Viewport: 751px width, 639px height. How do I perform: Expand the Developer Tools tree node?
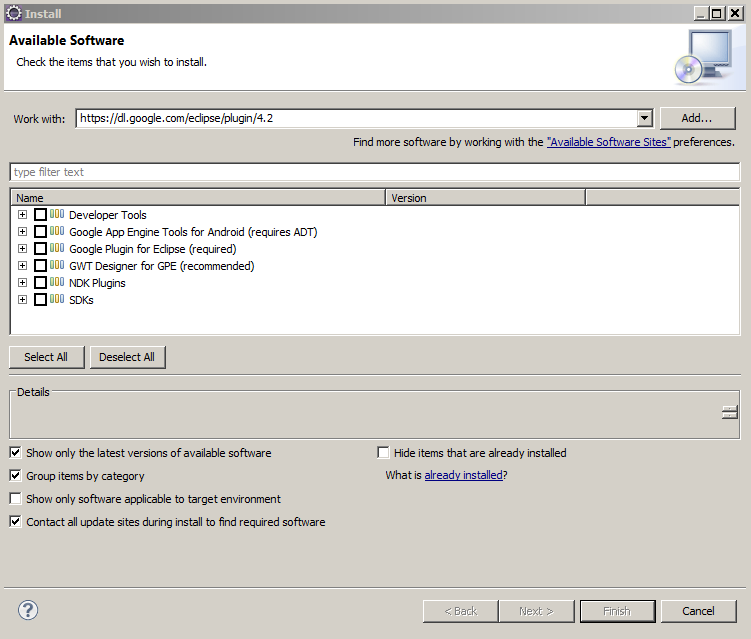[23, 215]
